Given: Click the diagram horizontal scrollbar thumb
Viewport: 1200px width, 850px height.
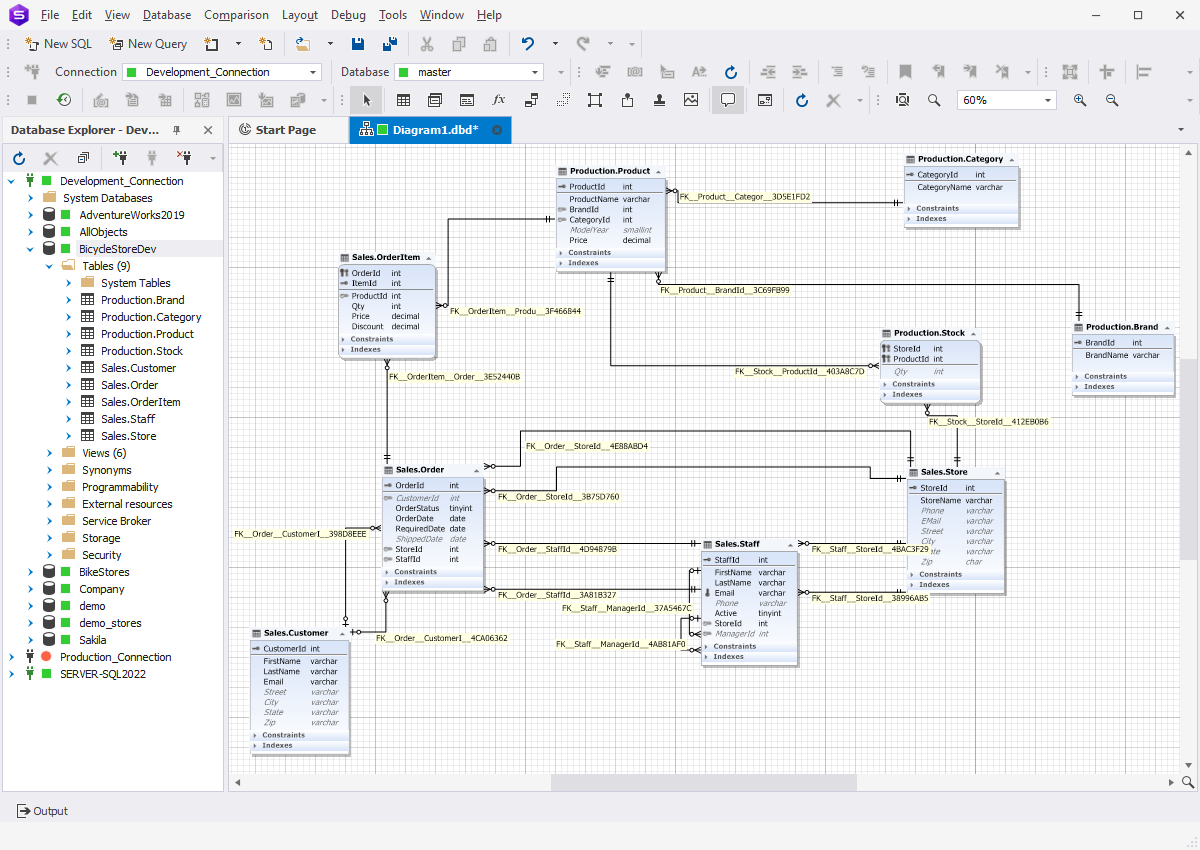Looking at the screenshot, I should [704, 782].
